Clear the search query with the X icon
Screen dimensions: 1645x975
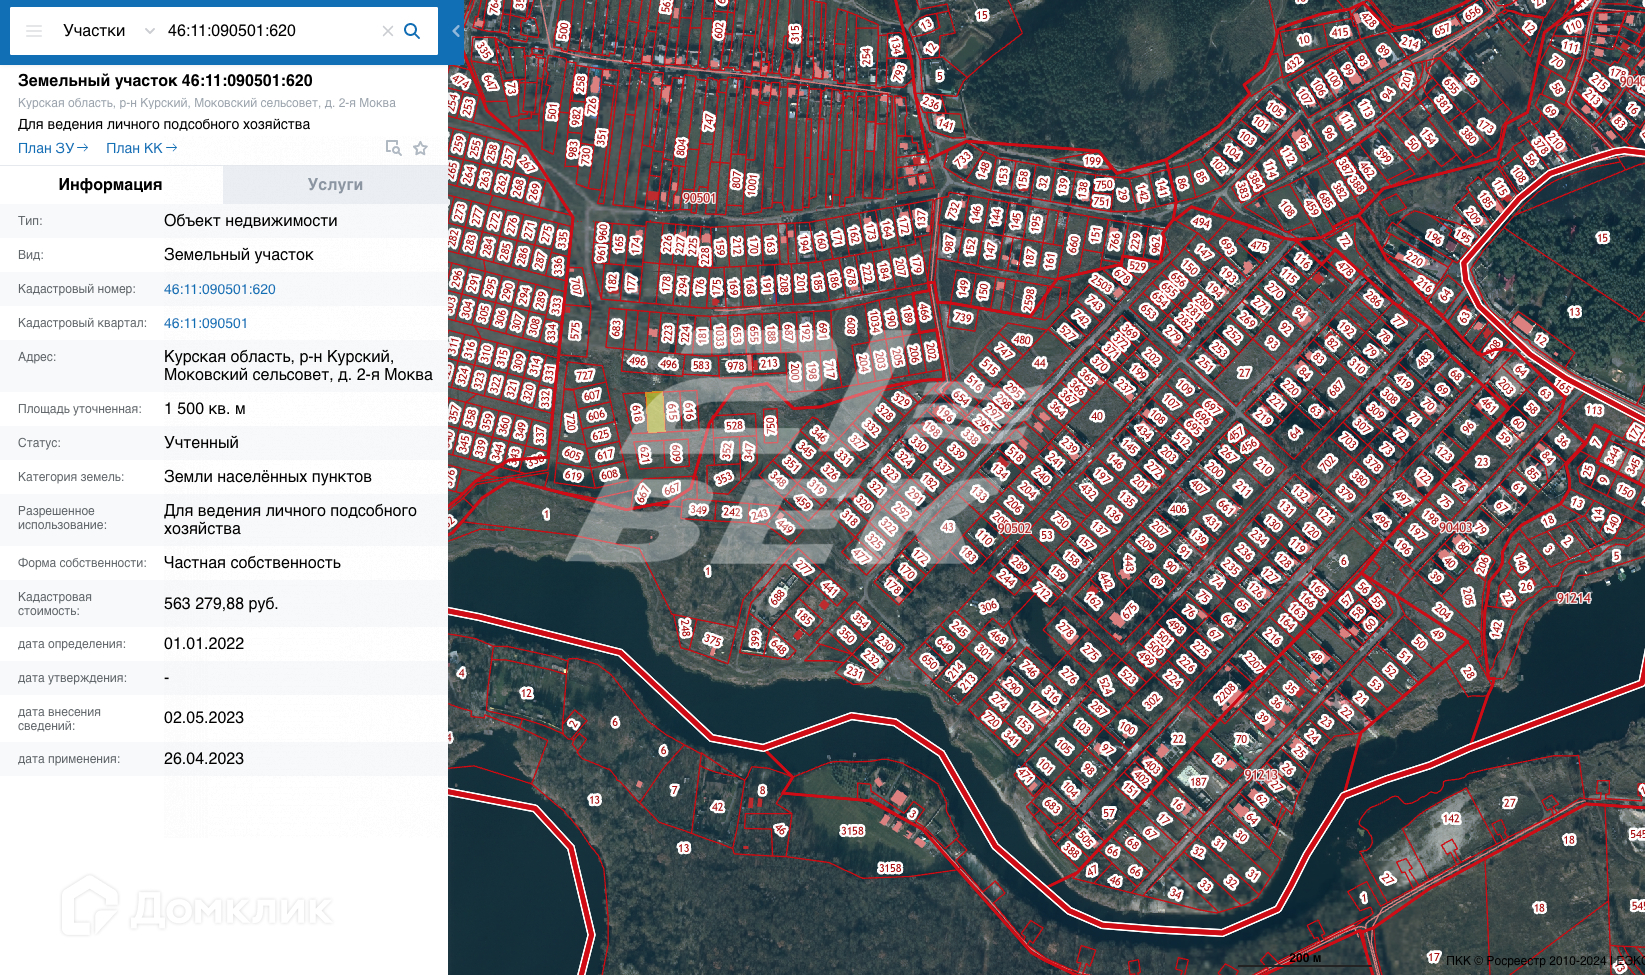click(388, 31)
